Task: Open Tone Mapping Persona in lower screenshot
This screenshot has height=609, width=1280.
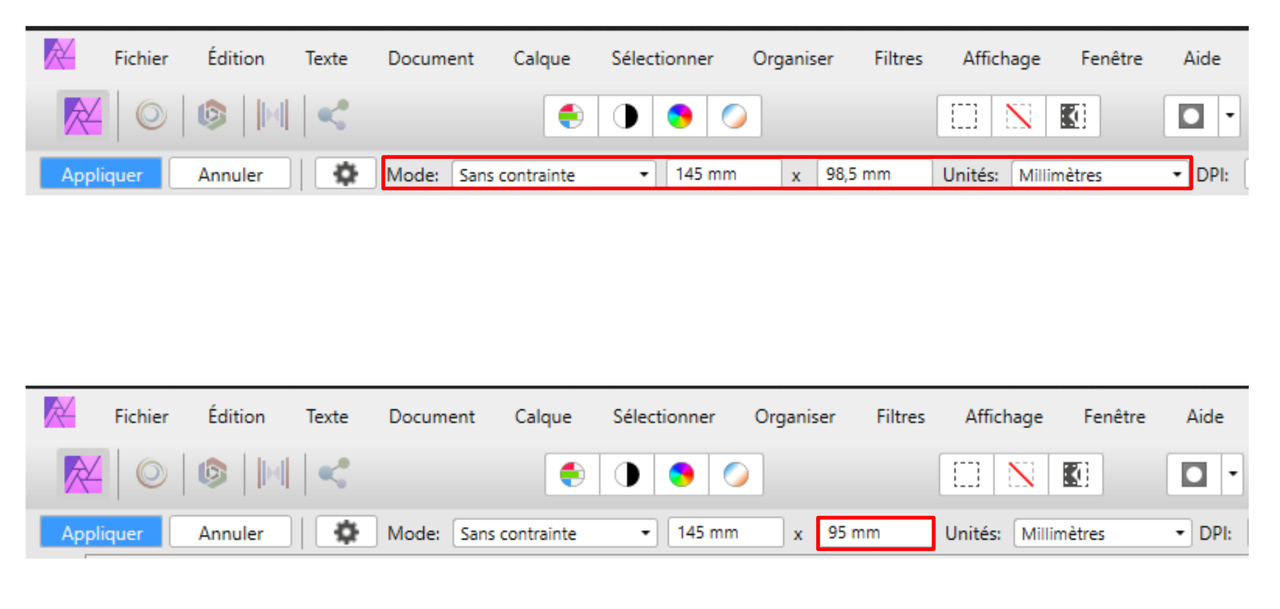Action: (x=272, y=474)
